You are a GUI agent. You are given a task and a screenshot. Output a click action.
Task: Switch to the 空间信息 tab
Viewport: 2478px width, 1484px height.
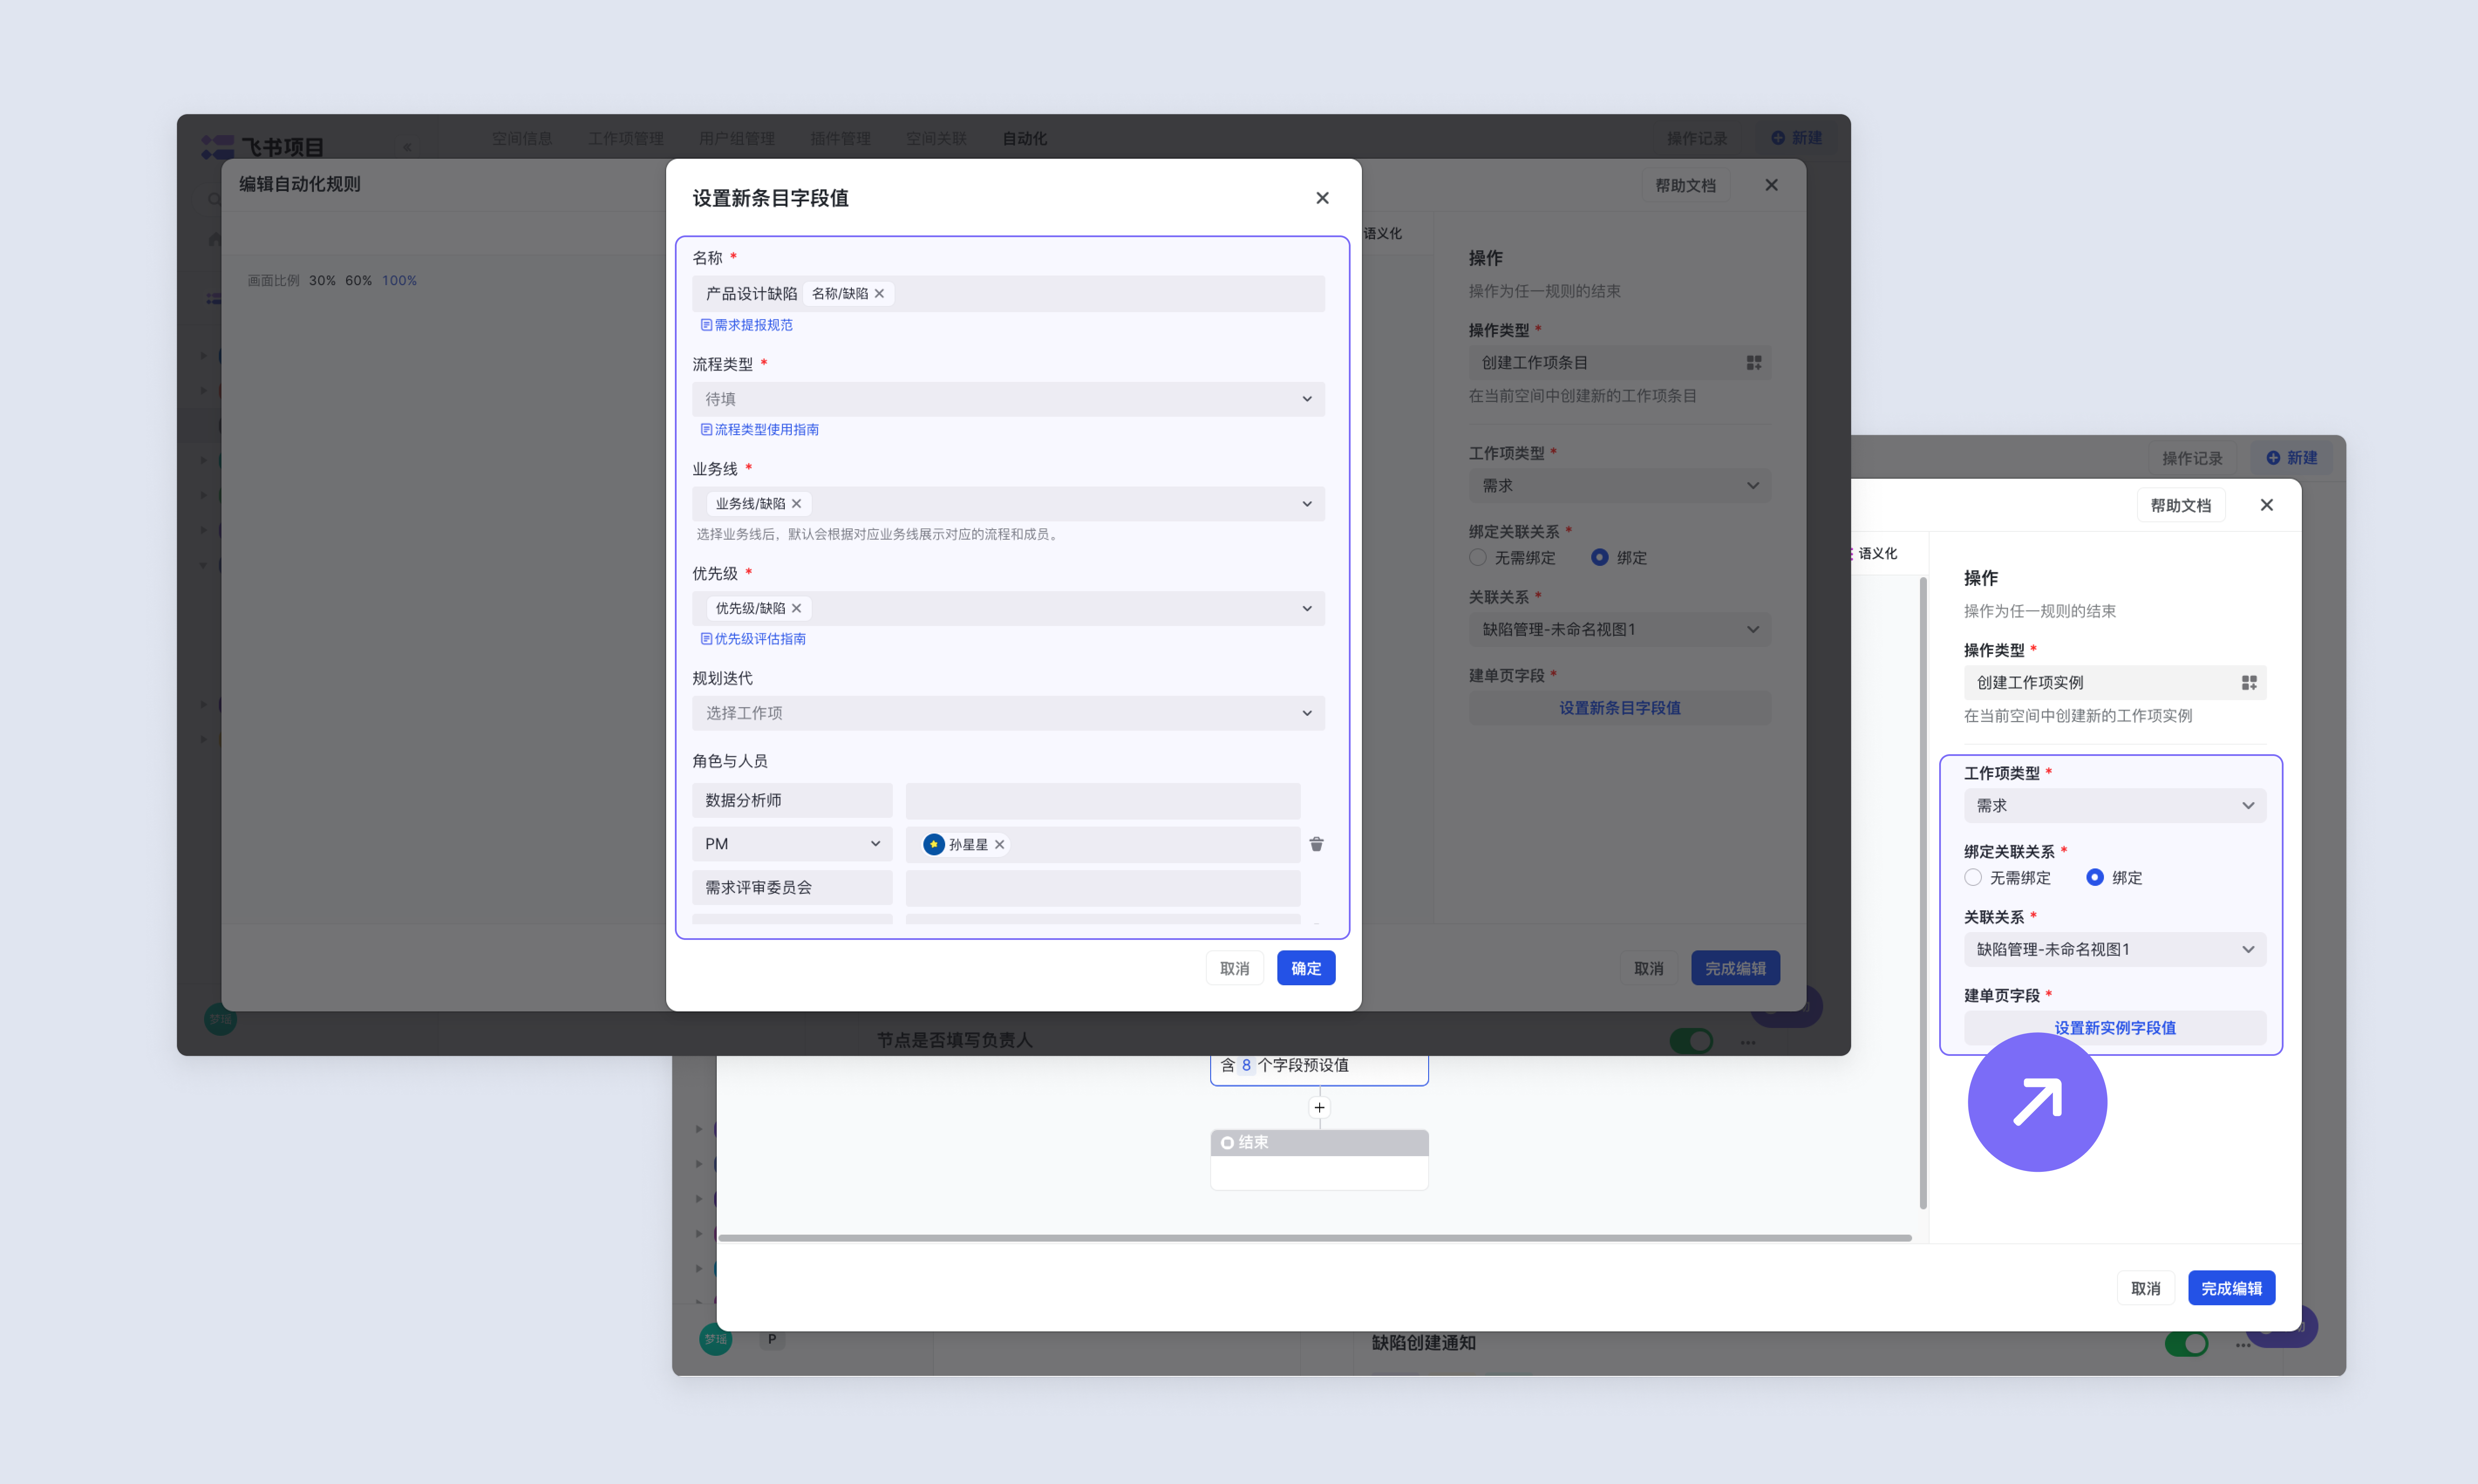(x=521, y=138)
